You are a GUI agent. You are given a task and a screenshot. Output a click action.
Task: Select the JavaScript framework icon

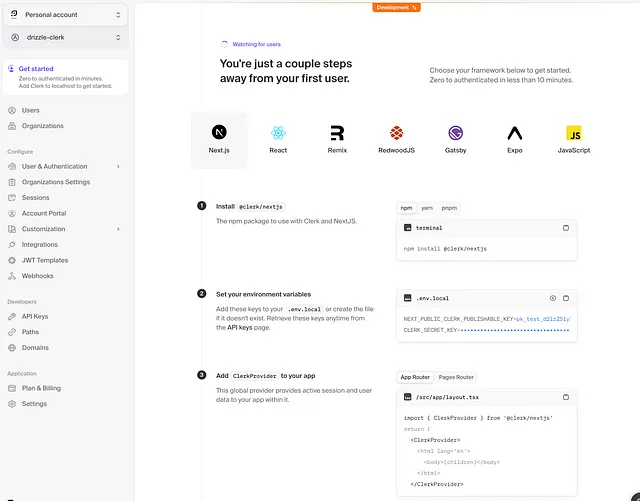574,133
